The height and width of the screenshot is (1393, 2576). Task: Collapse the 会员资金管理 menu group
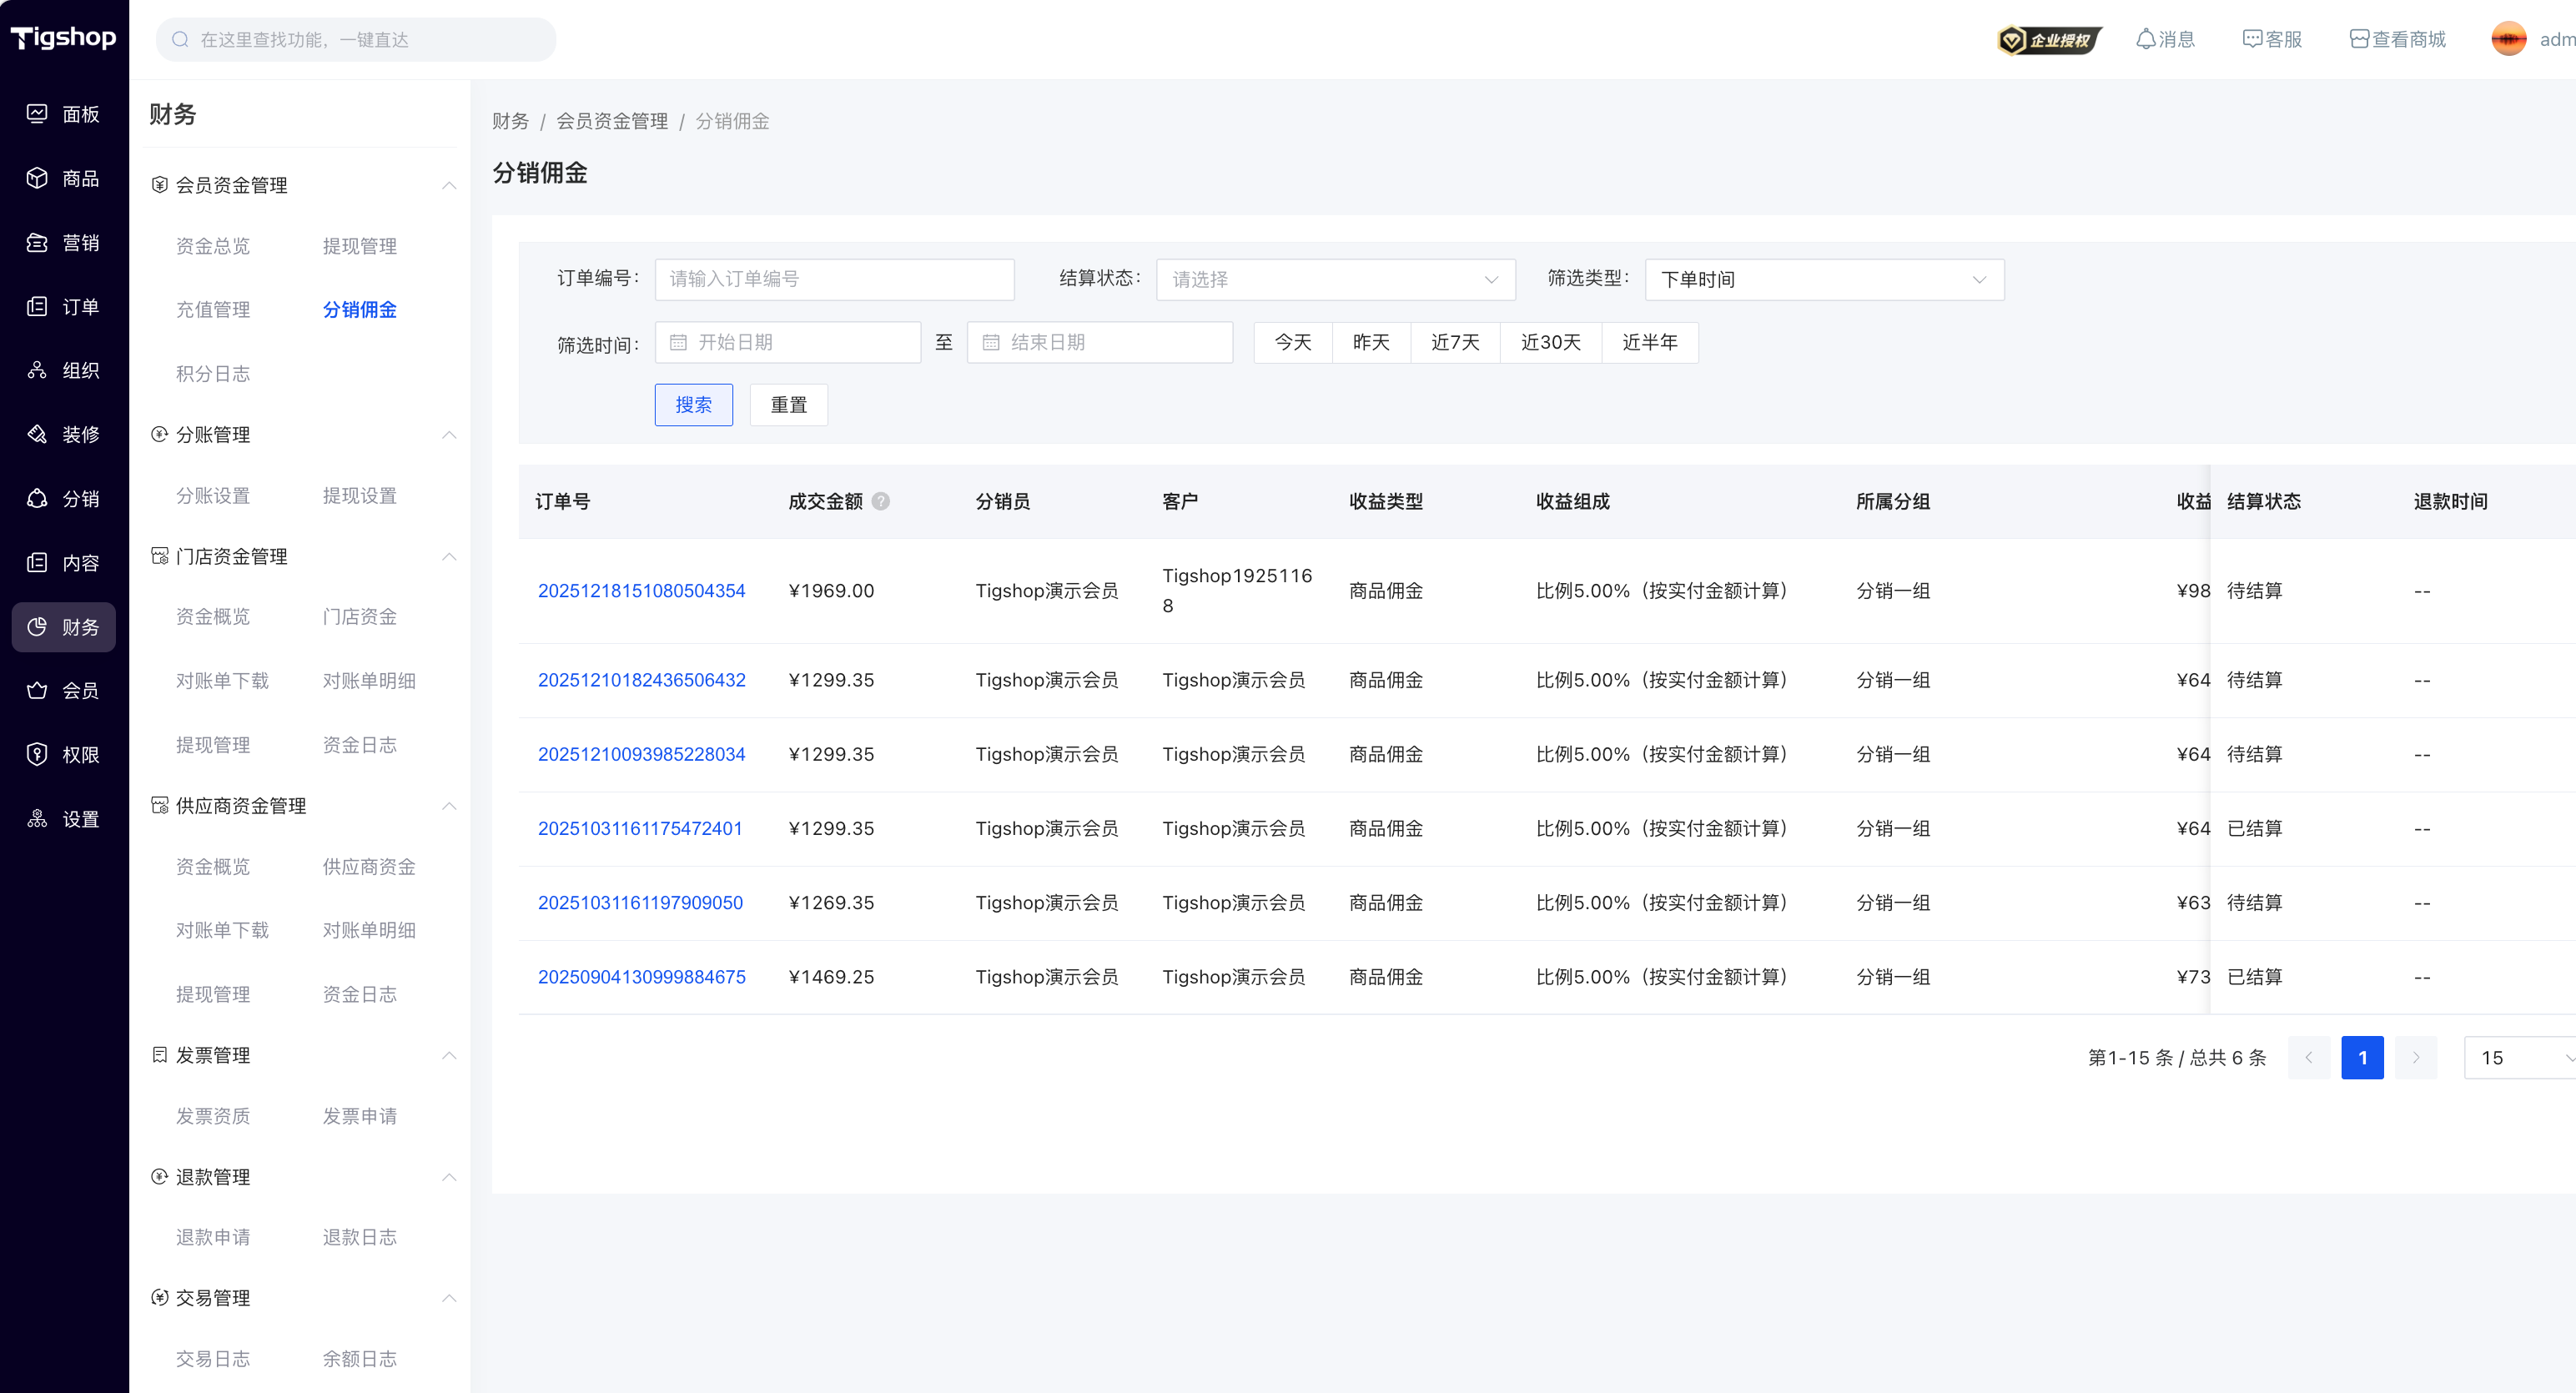(449, 185)
